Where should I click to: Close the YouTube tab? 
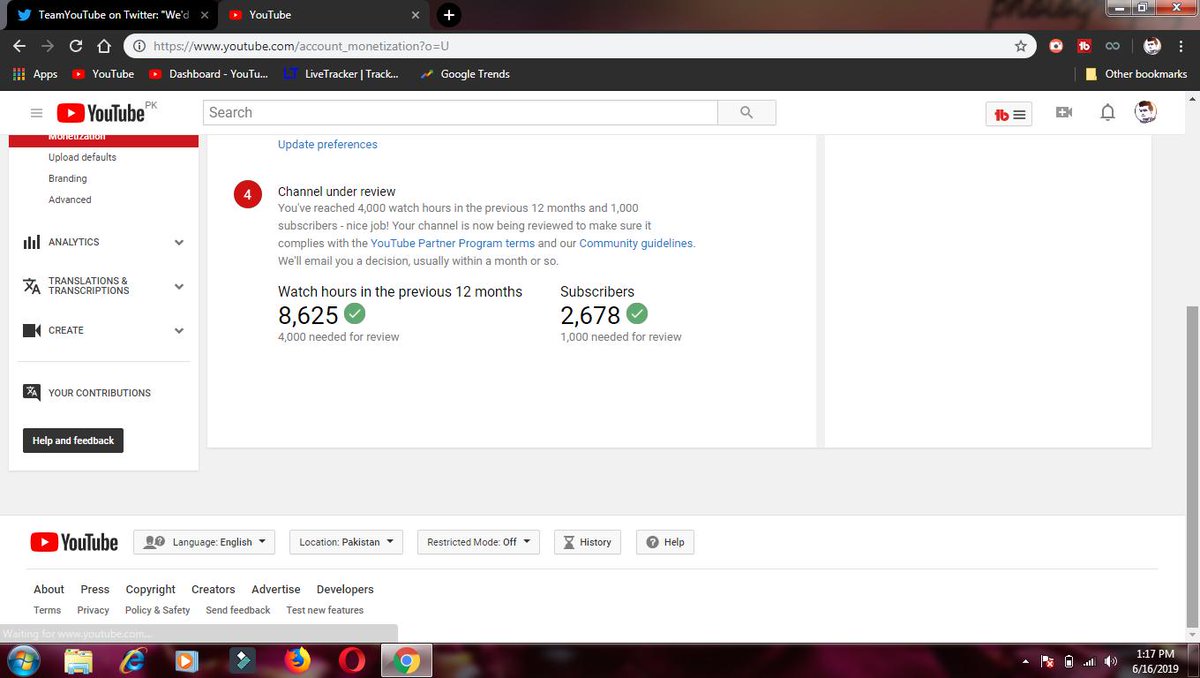(416, 15)
